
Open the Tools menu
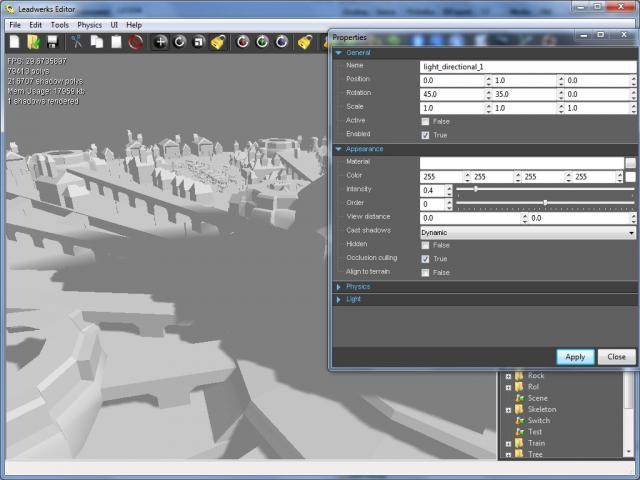(60, 24)
